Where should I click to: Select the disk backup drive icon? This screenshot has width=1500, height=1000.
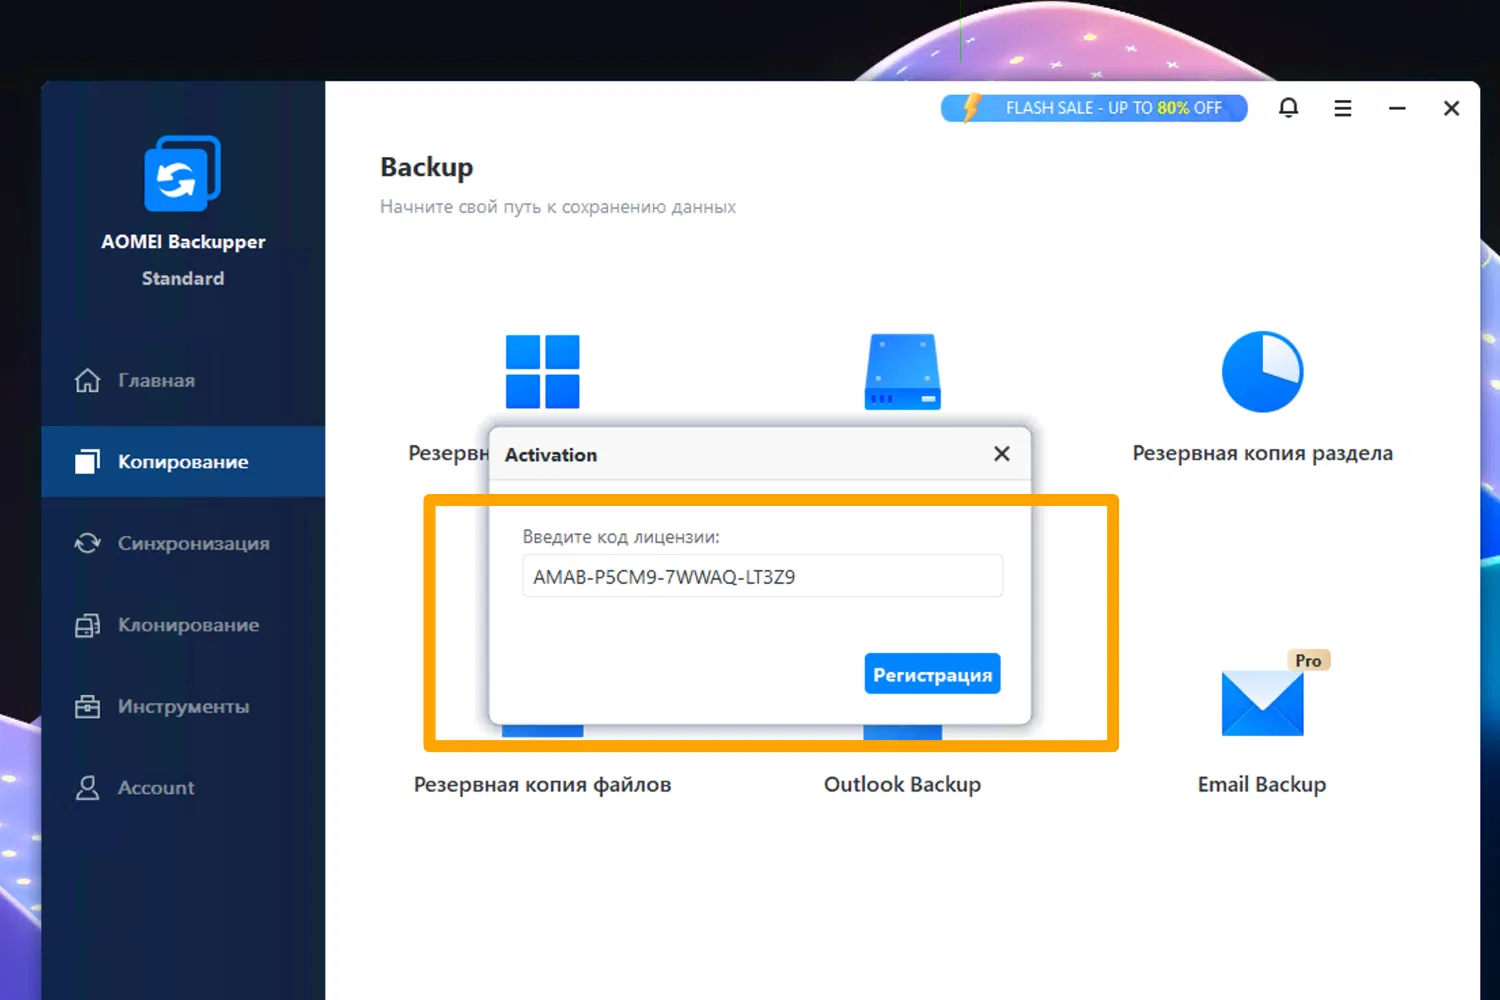[x=902, y=372]
